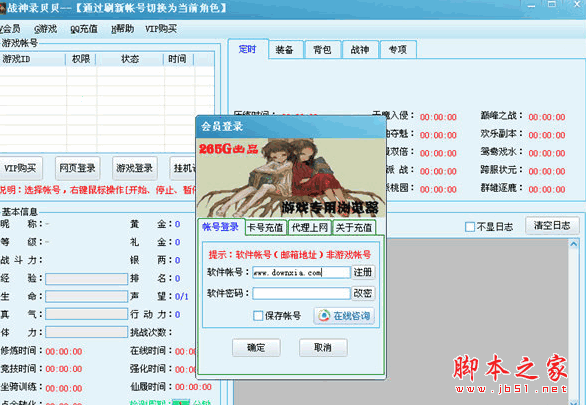Select the 代理上网 tab
Screen dimensions: 586x405
pos(309,228)
